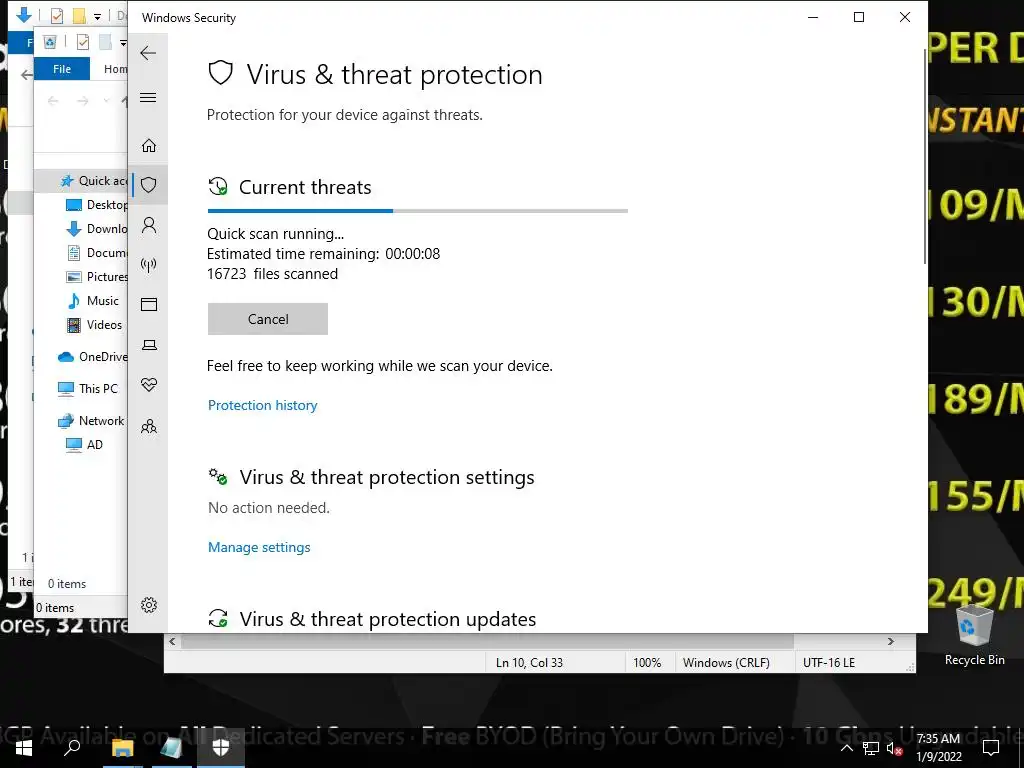1024x768 pixels.
Task: Select OneDrive in File Explorer navigation pane
Action: [93, 357]
